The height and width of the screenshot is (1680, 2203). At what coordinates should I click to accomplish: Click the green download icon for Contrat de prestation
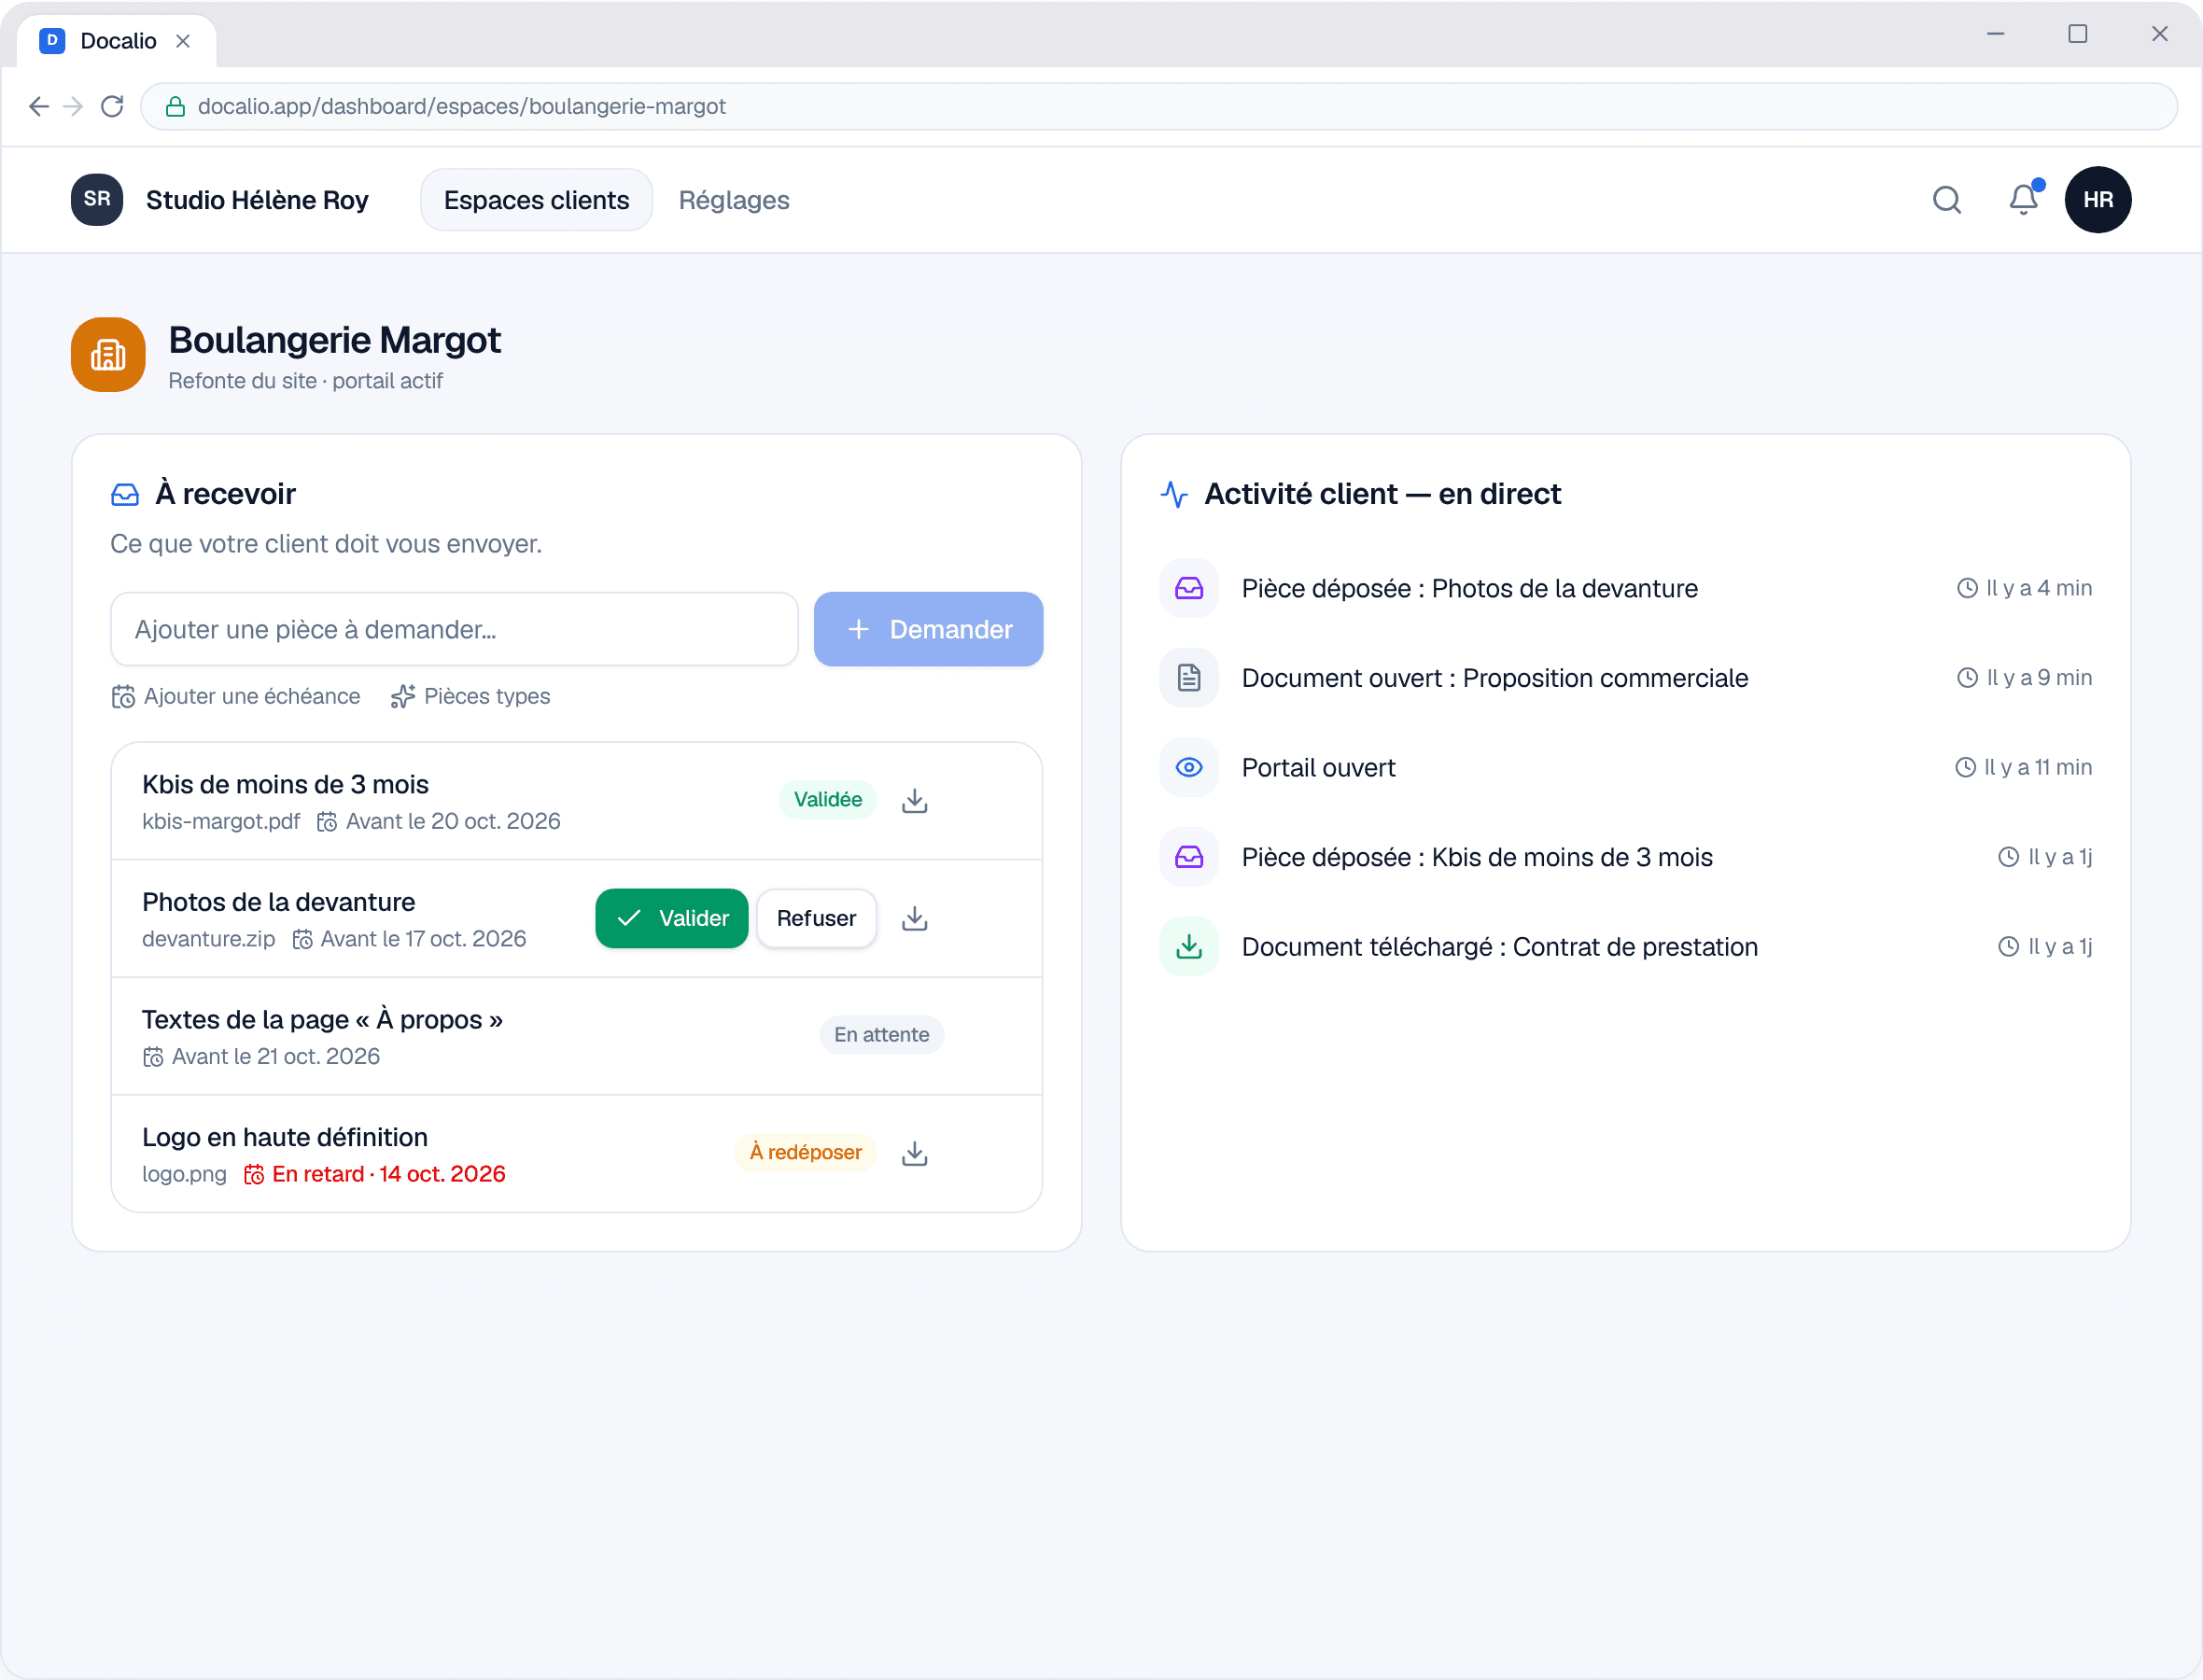(x=1188, y=947)
